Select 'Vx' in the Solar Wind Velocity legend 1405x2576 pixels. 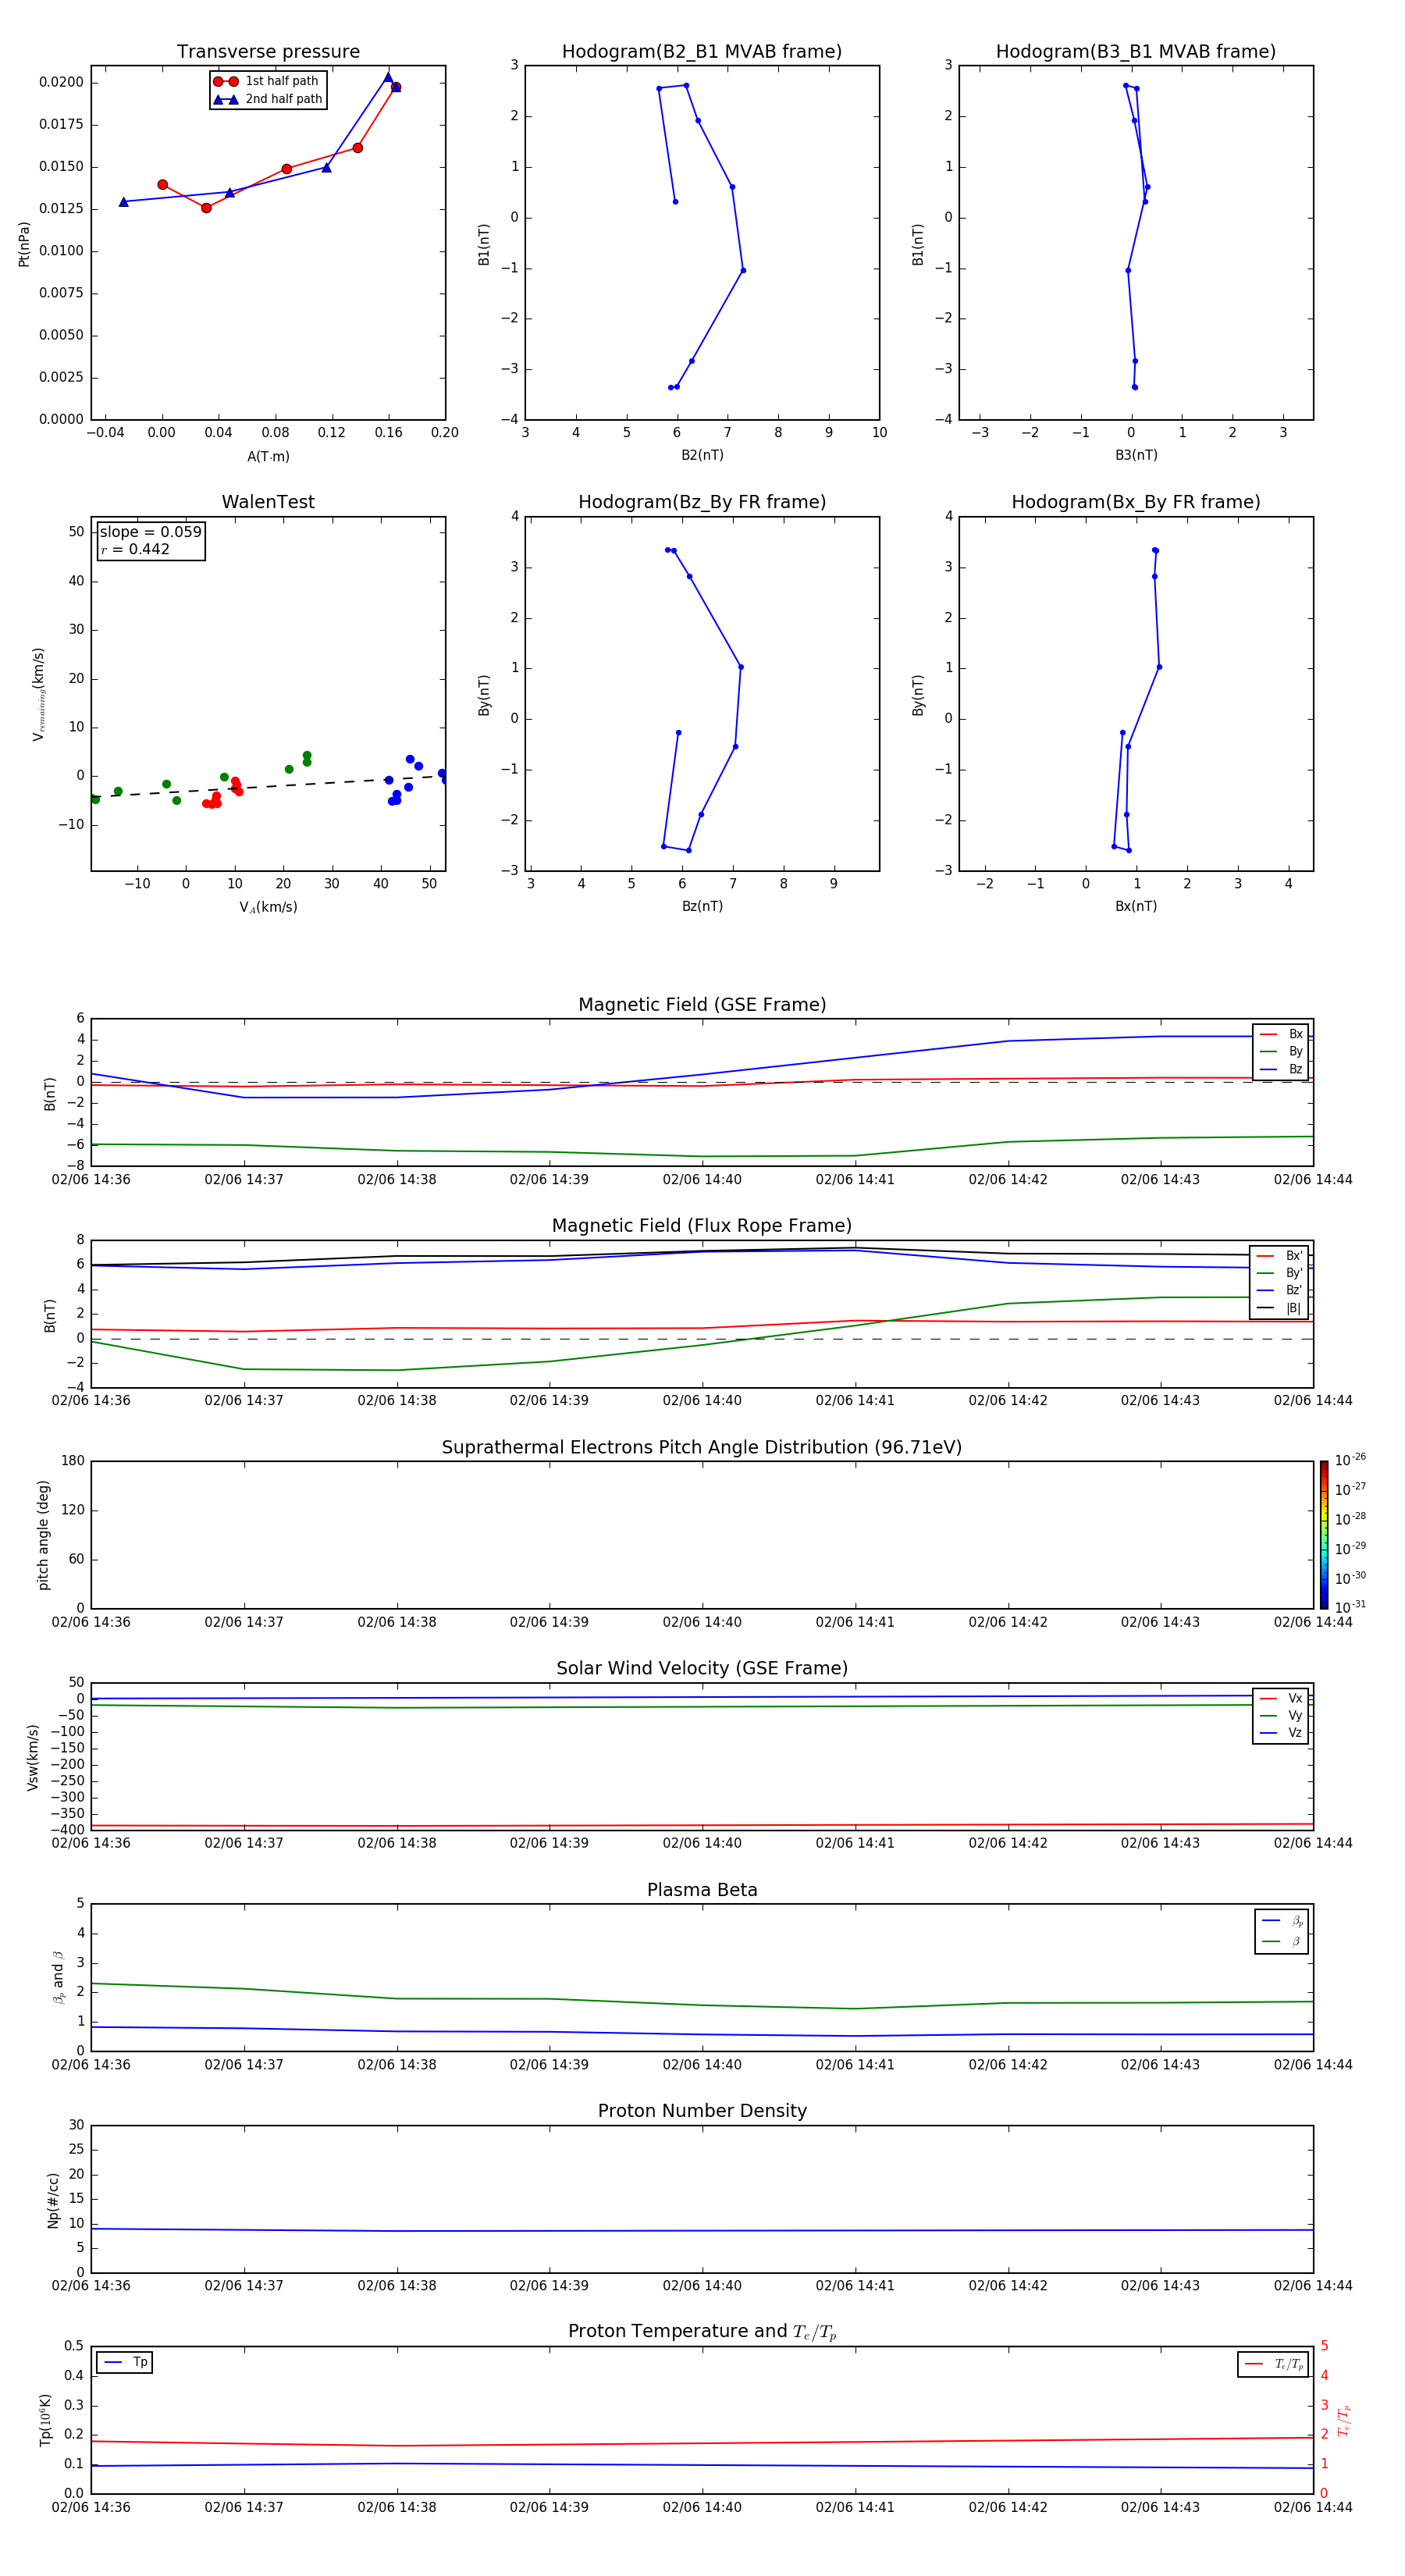pos(1281,1699)
